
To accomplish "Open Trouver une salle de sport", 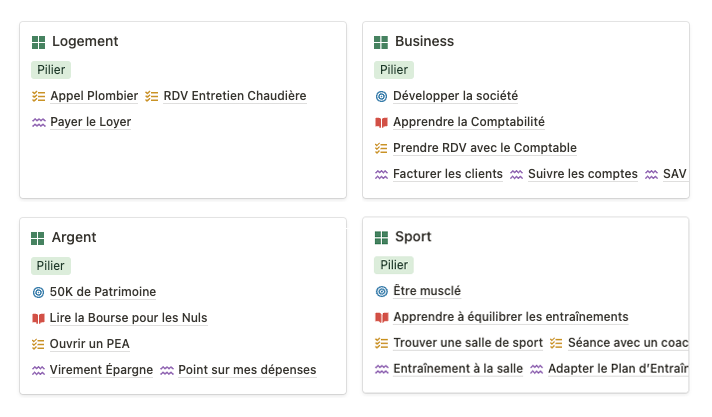I will (x=467, y=344).
